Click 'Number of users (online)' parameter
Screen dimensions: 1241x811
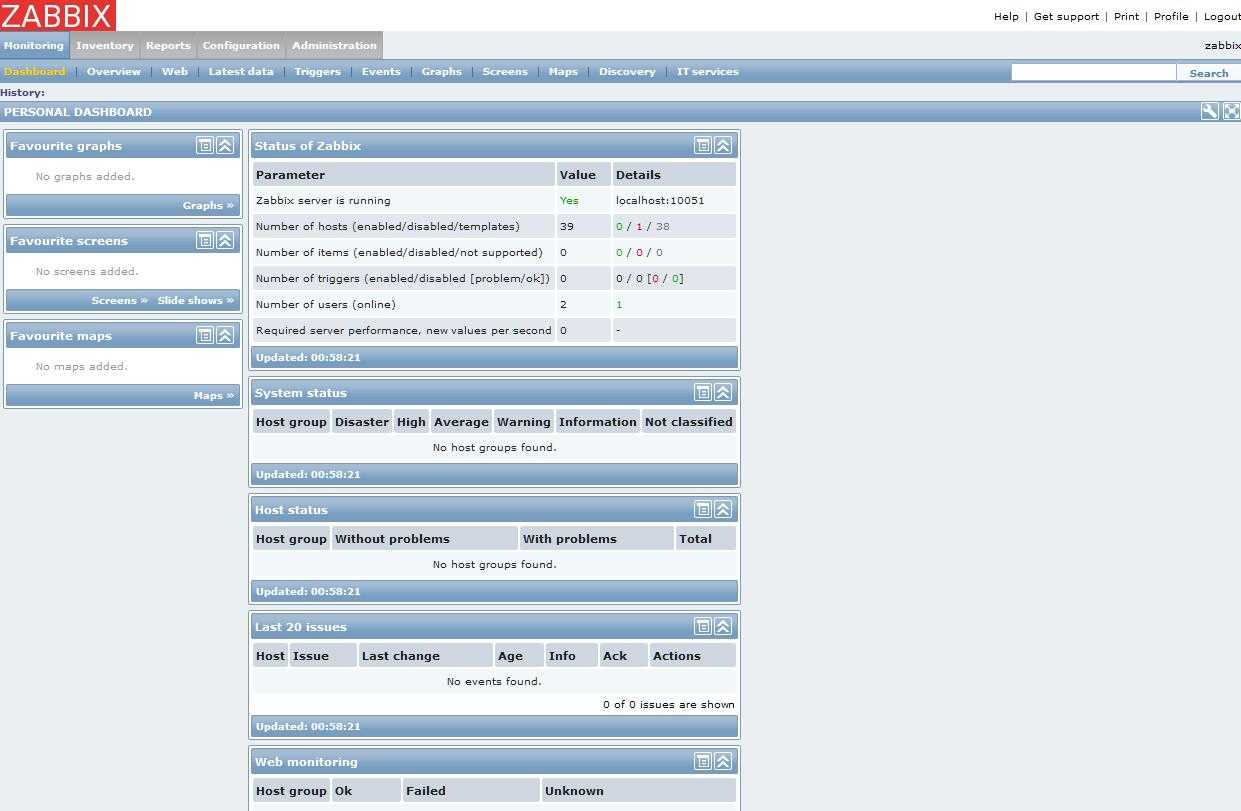click(x=325, y=304)
